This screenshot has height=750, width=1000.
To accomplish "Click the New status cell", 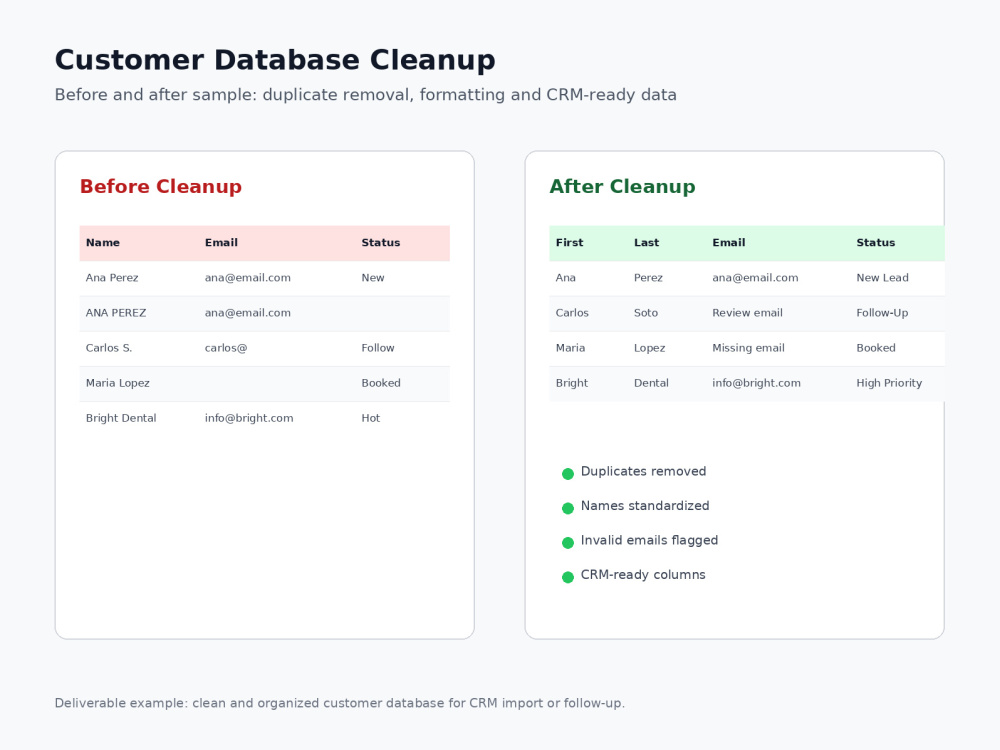I will 373,277.
